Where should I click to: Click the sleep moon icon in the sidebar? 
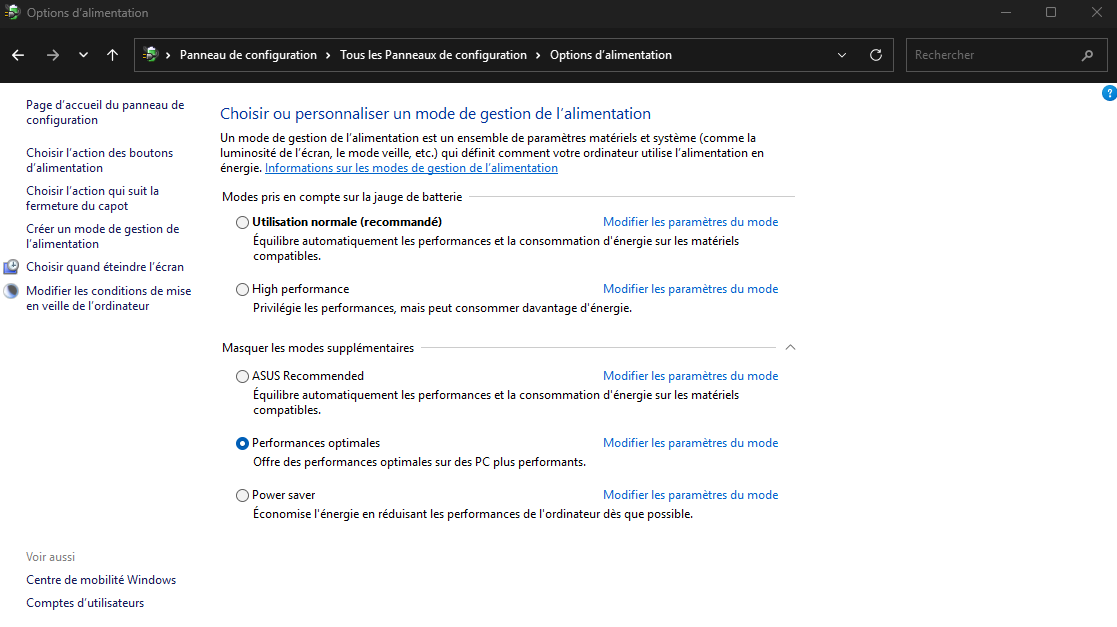pos(11,291)
